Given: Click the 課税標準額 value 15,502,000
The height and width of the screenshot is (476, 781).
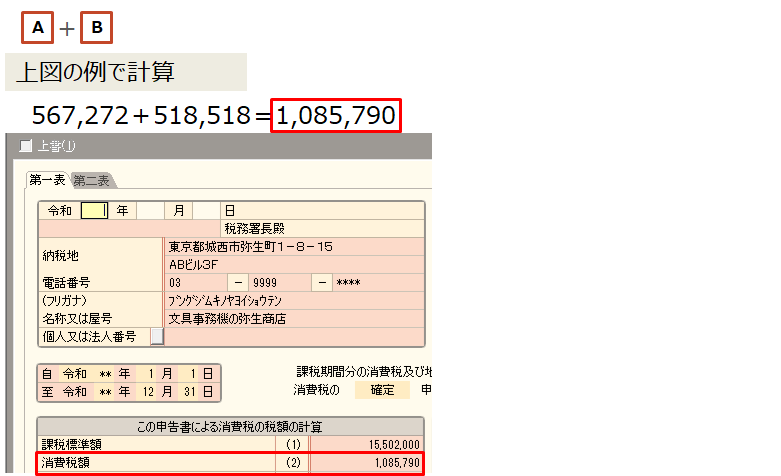Looking at the screenshot, I should (367, 444).
